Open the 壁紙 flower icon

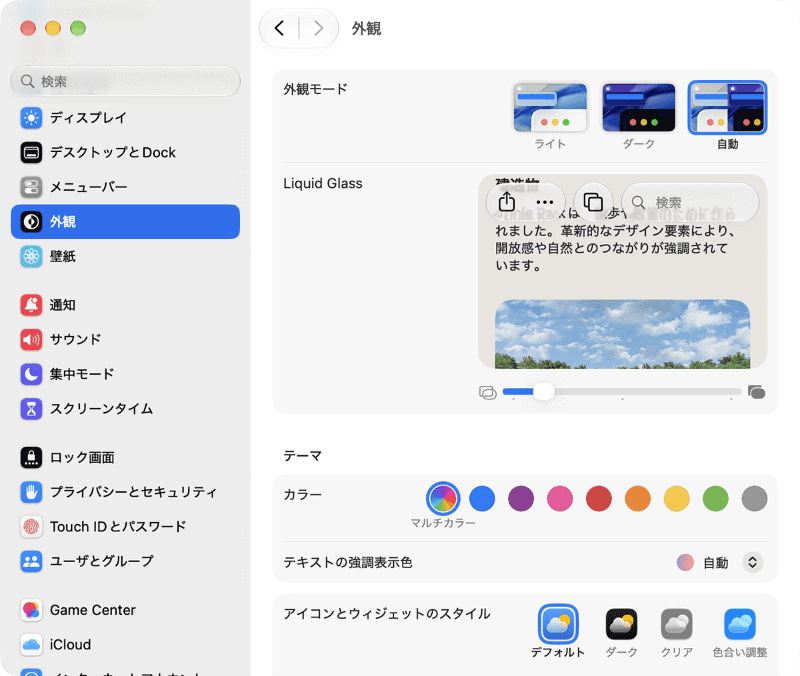point(31,256)
